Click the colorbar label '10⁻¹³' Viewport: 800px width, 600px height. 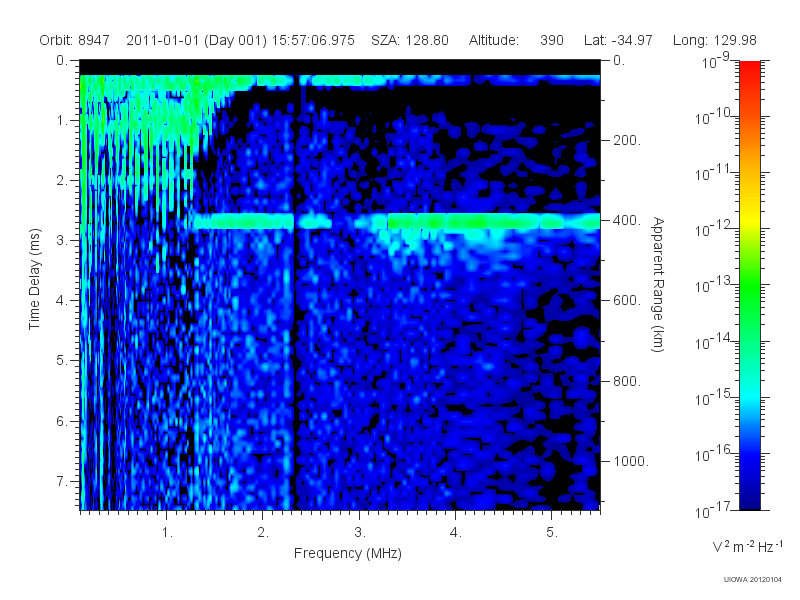714,285
